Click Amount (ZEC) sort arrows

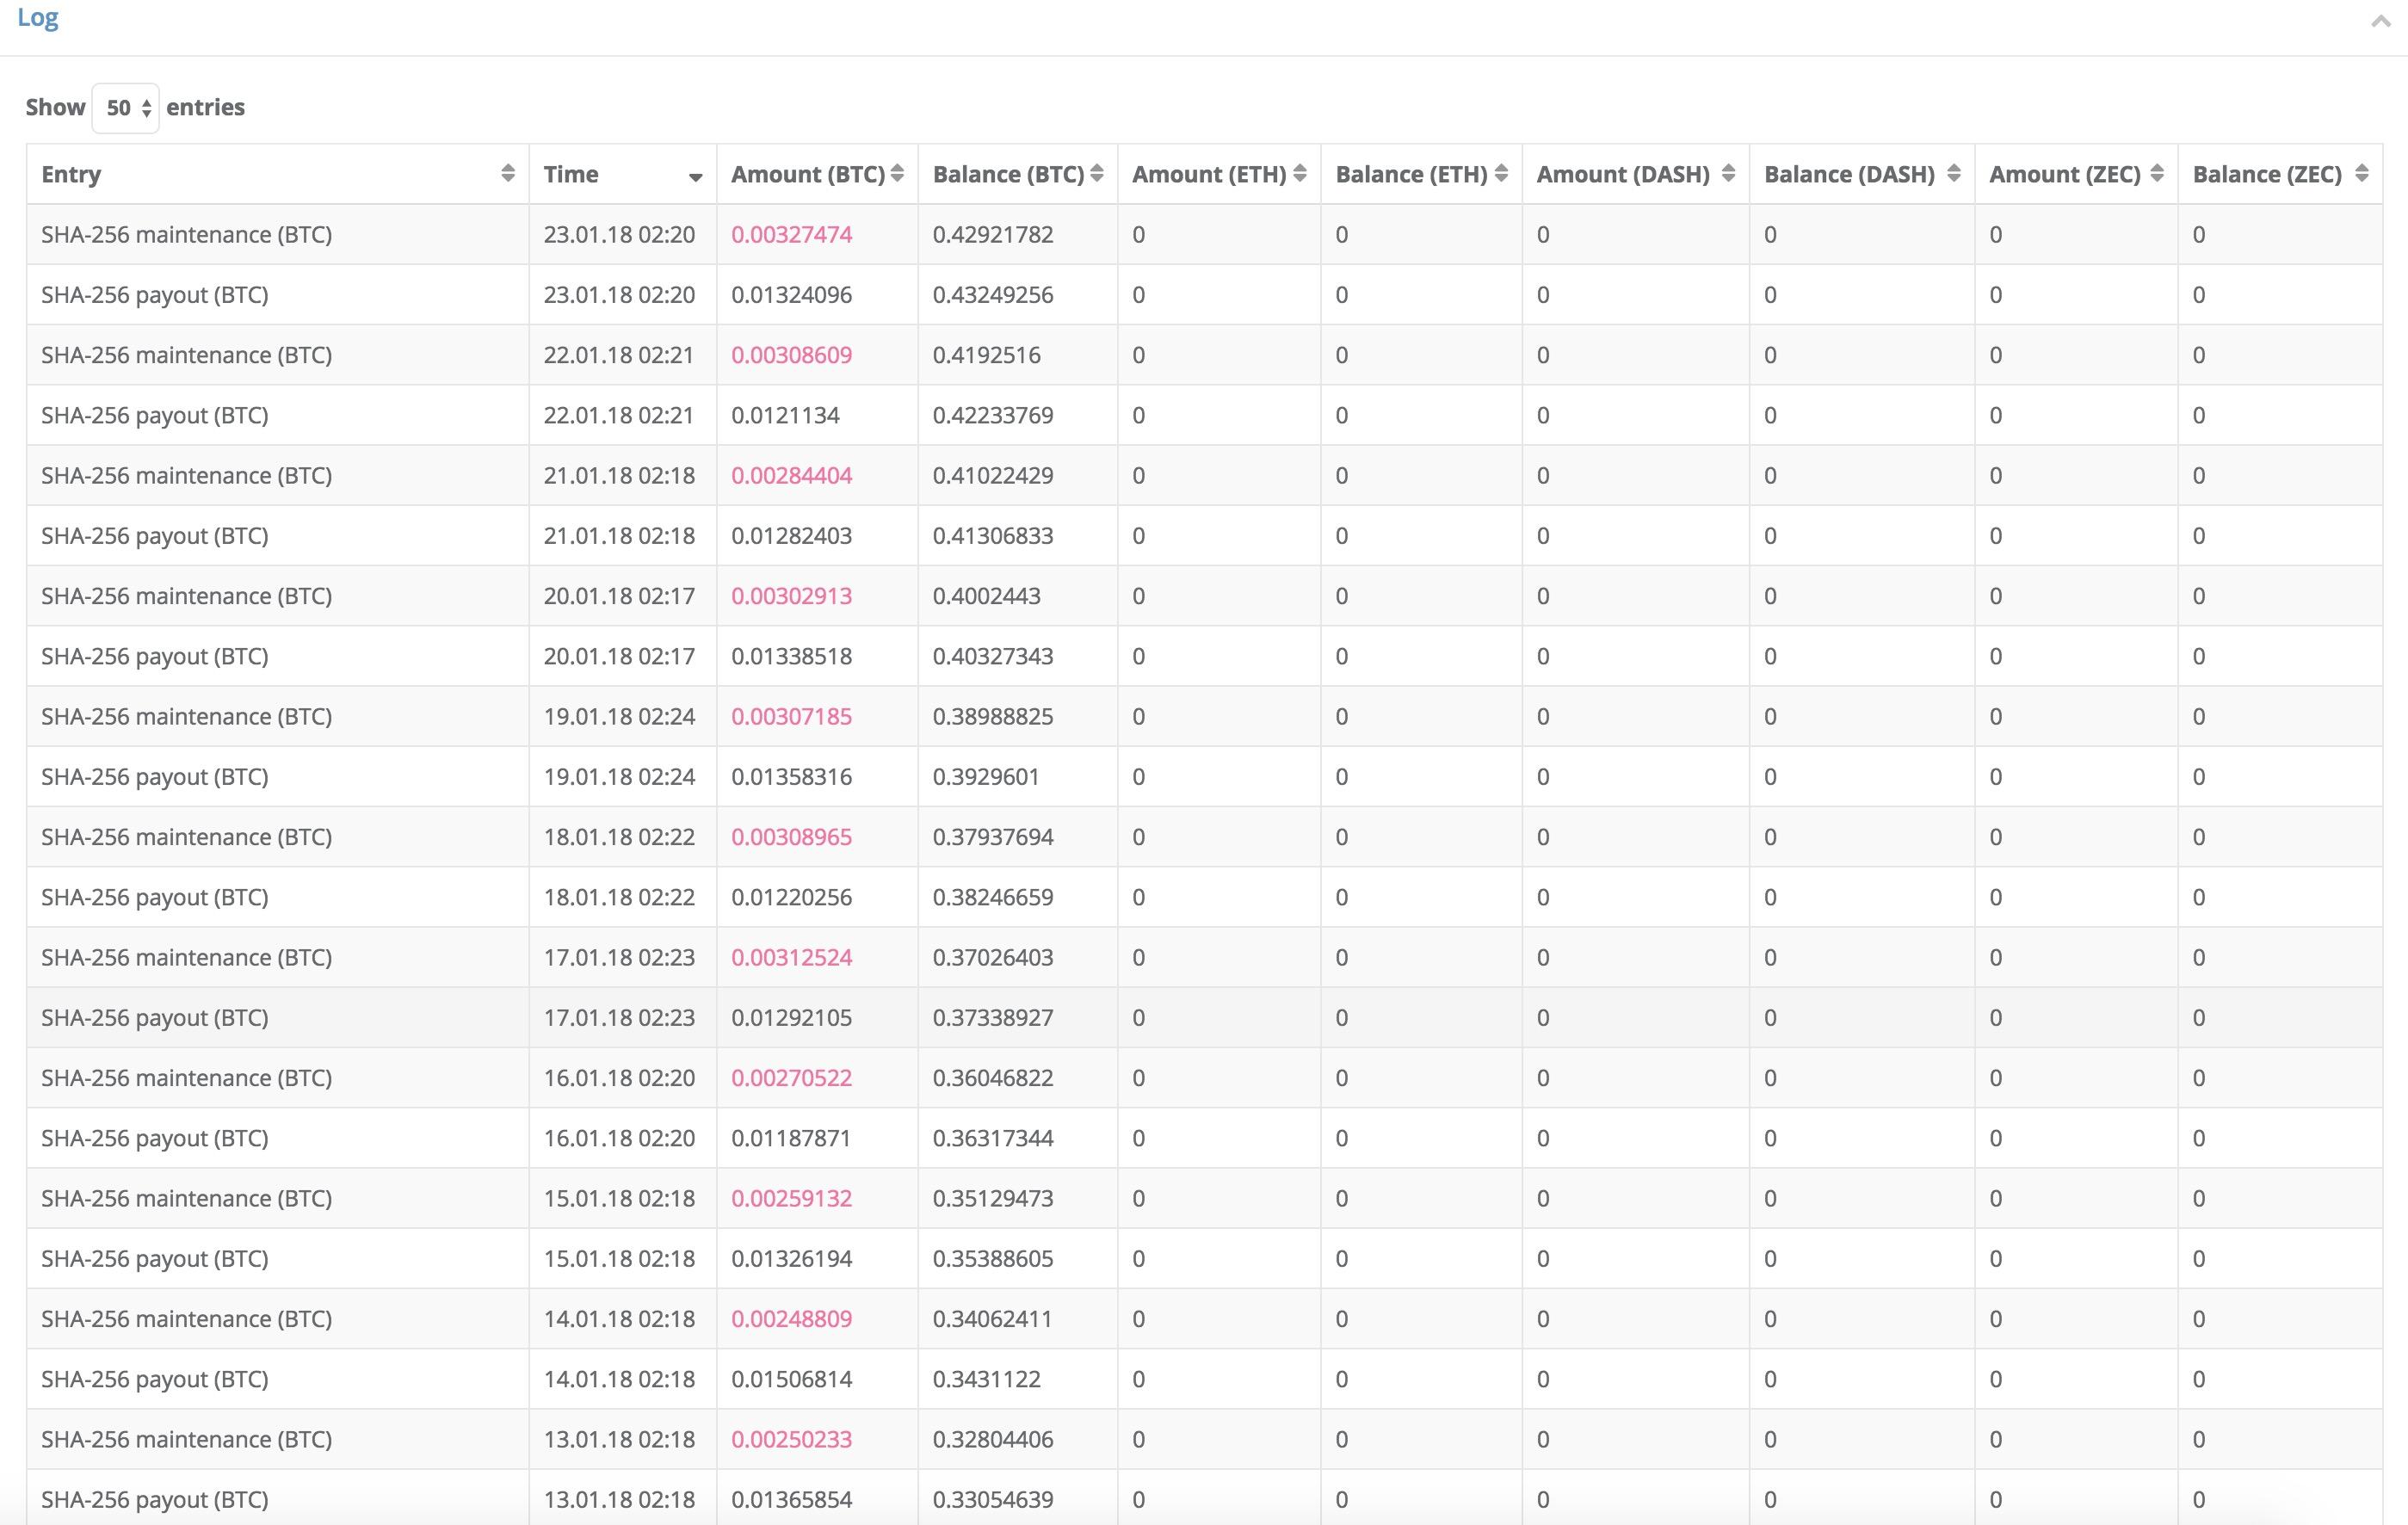(2157, 174)
